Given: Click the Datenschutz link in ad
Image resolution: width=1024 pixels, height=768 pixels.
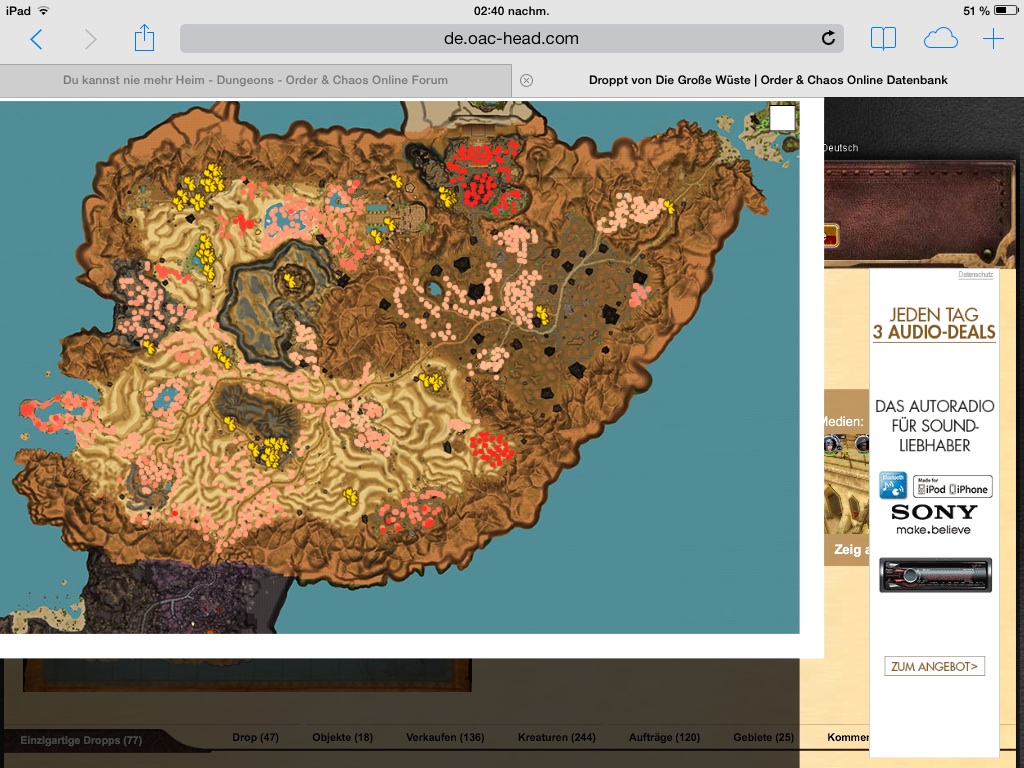Looking at the screenshot, I should tap(976, 274).
